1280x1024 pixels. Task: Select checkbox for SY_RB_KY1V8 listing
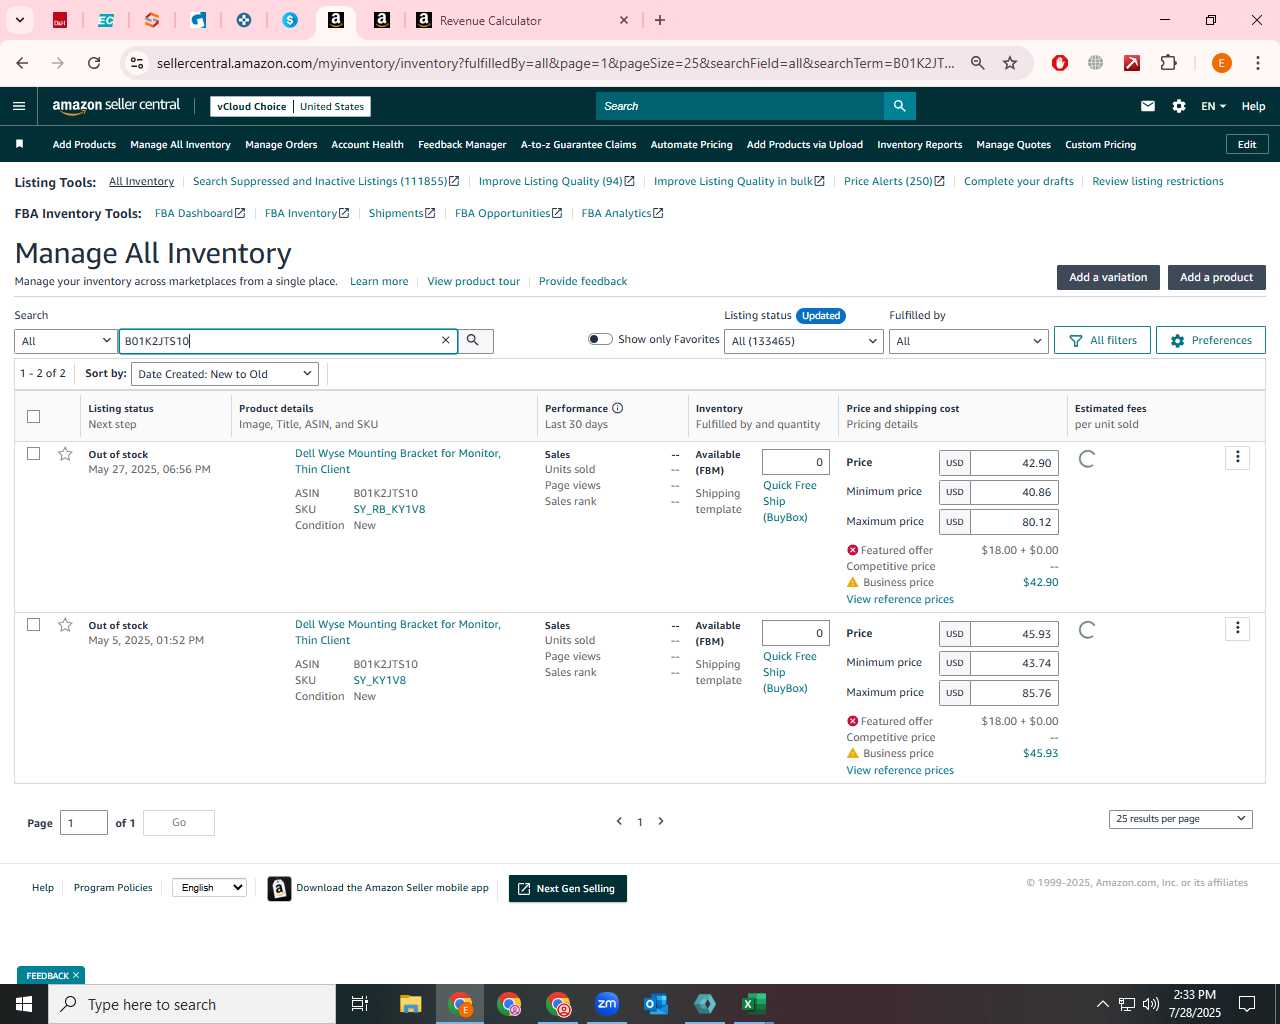[33, 454]
